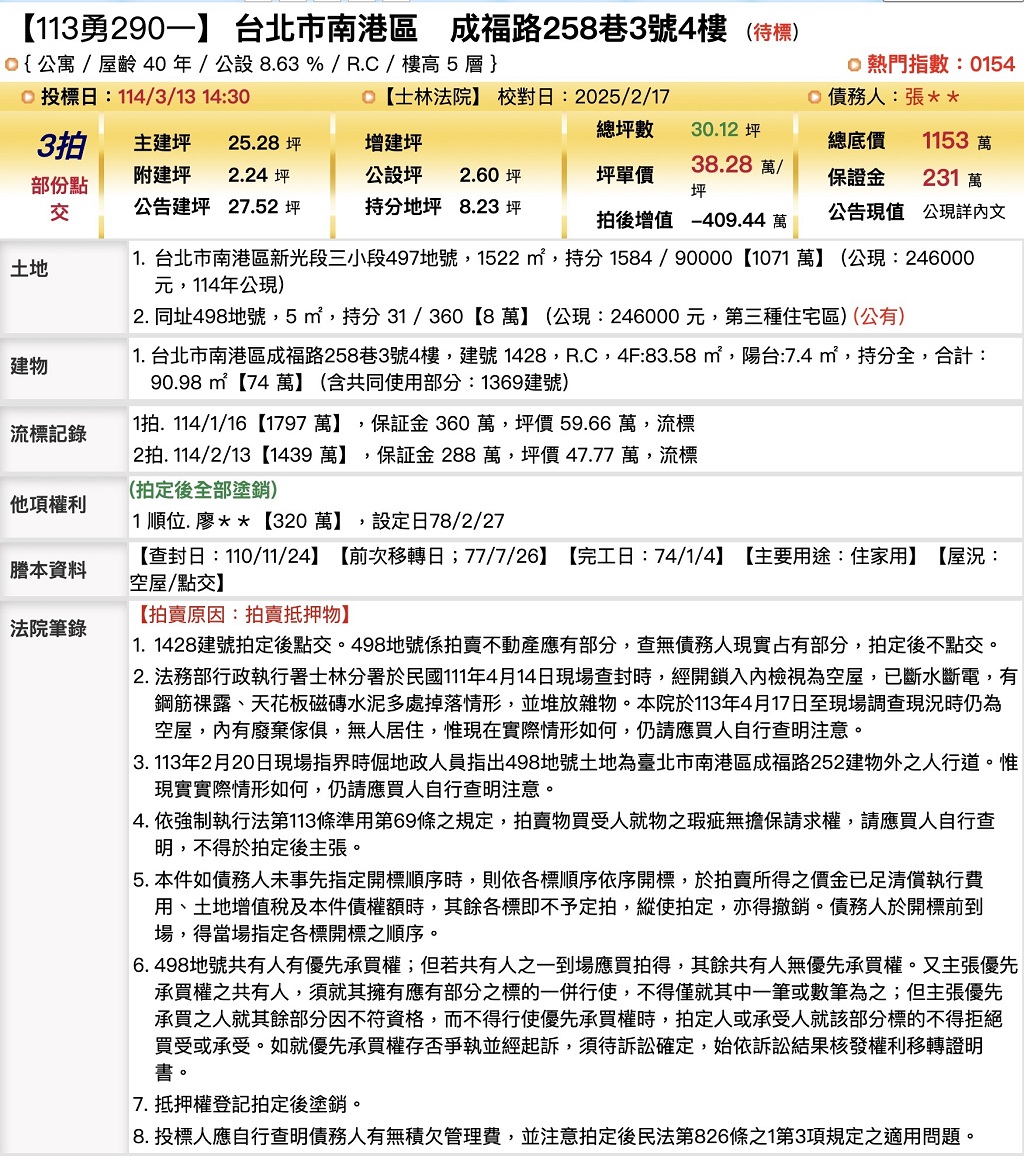Screen dimensions: 1024x1156
Task: Click the red 拍賣原因 heading
Action: click(240, 615)
